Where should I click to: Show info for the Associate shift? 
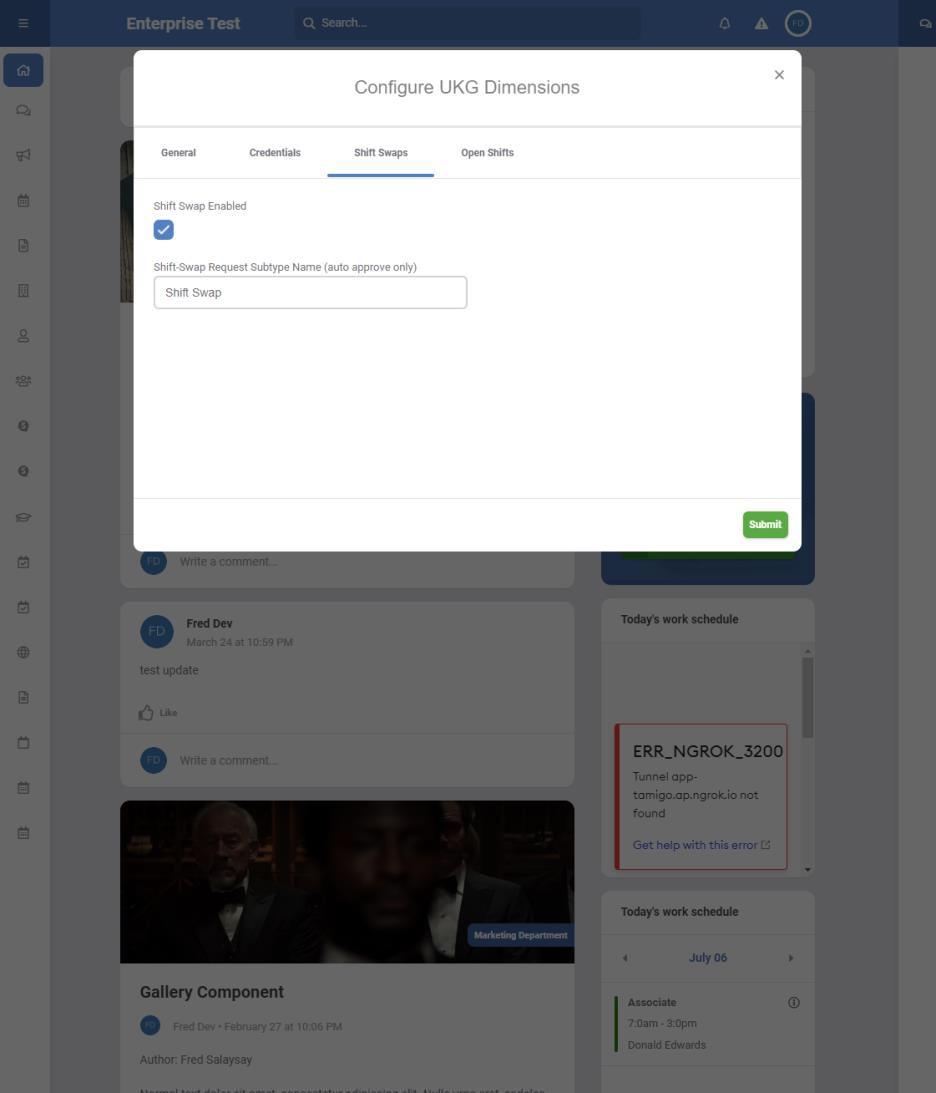pos(794,1002)
